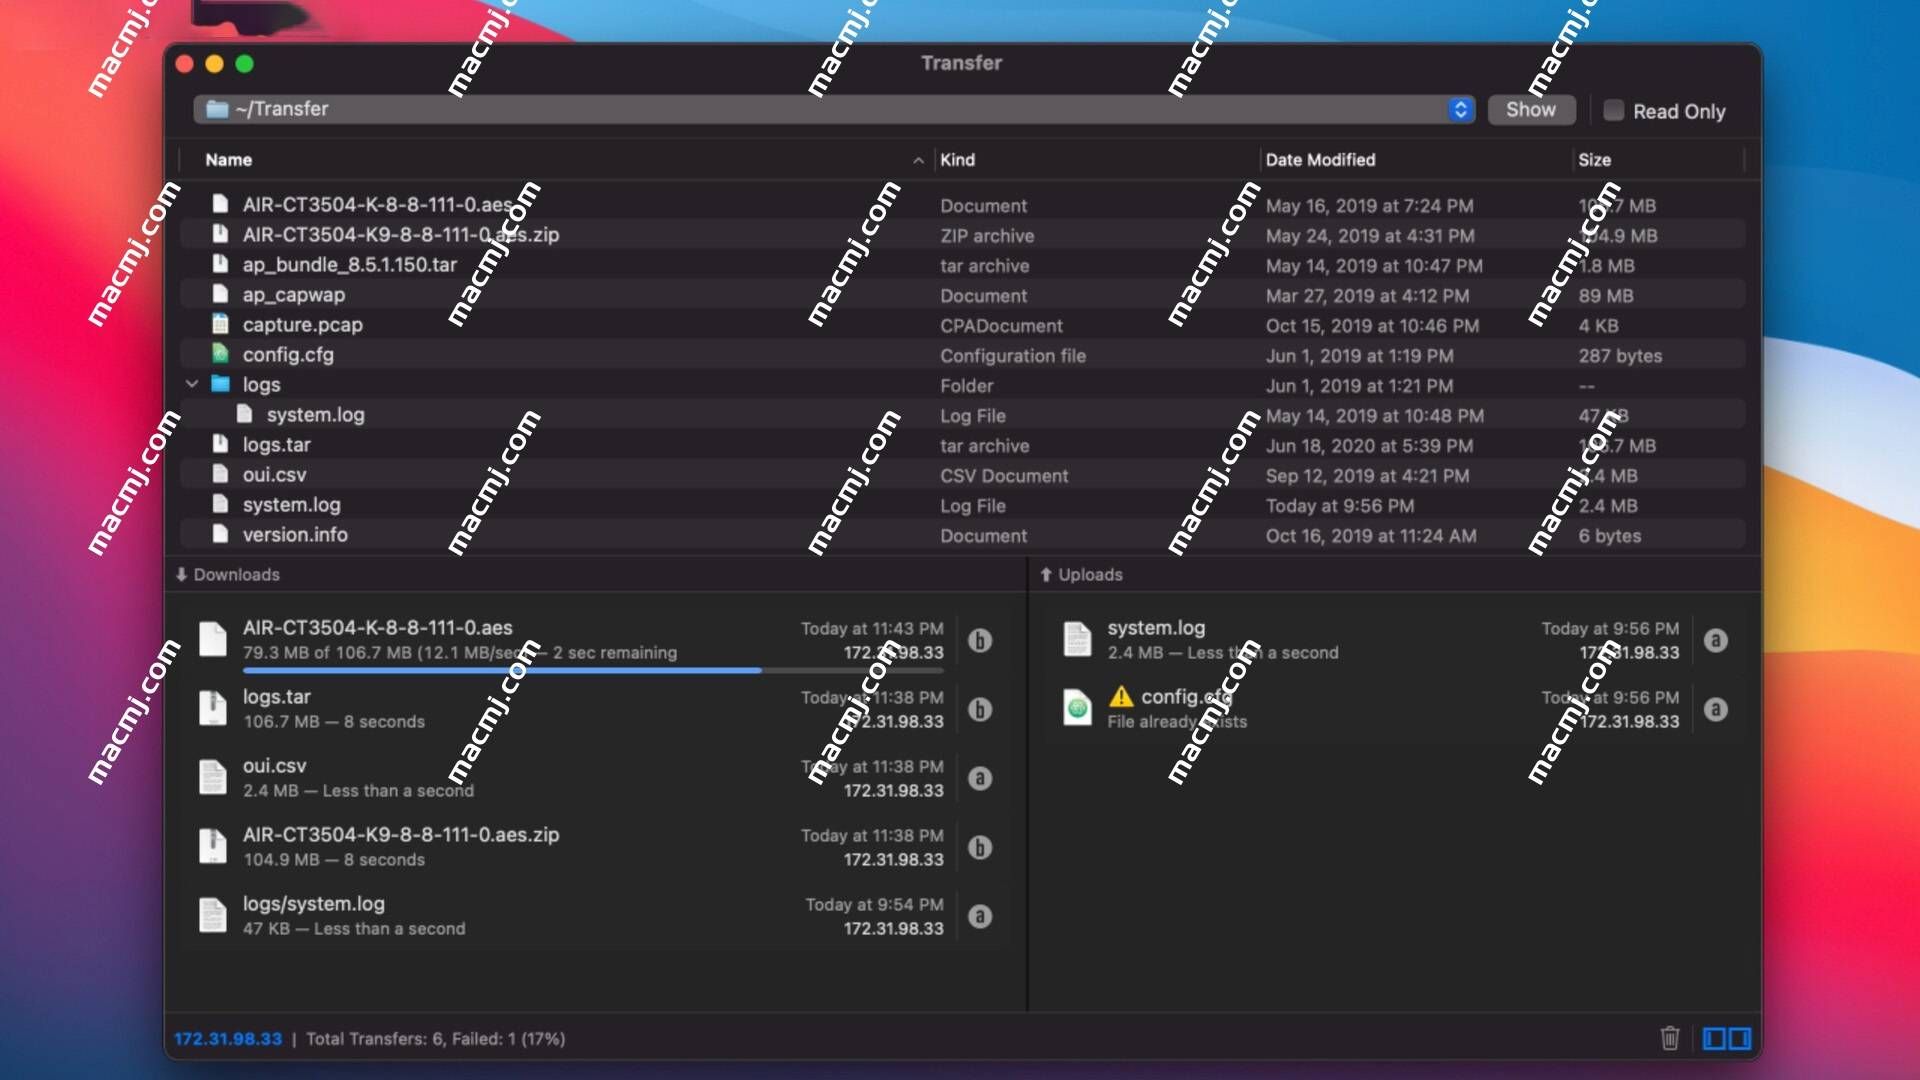Click ascii mode badge for oui.csv download
Screen dimensions: 1920x1080
(980, 778)
